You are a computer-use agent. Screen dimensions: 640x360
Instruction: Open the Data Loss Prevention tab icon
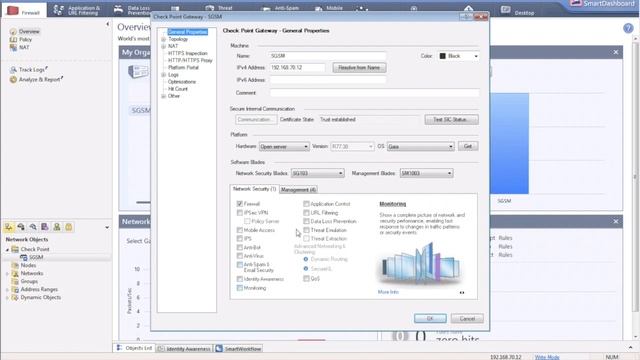[118, 9]
